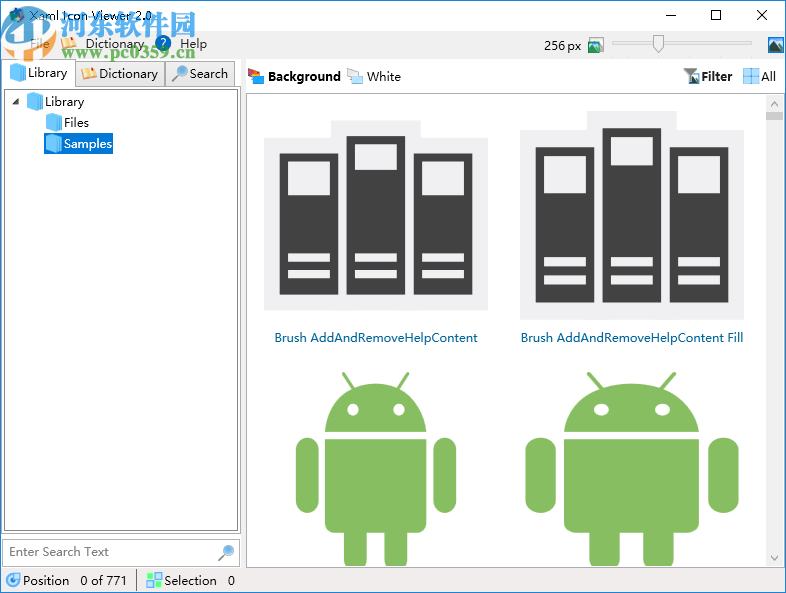This screenshot has width=786, height=593.
Task: Open the Brush AddAndRemoveHelpContent thumbnail
Action: [x=375, y=216]
